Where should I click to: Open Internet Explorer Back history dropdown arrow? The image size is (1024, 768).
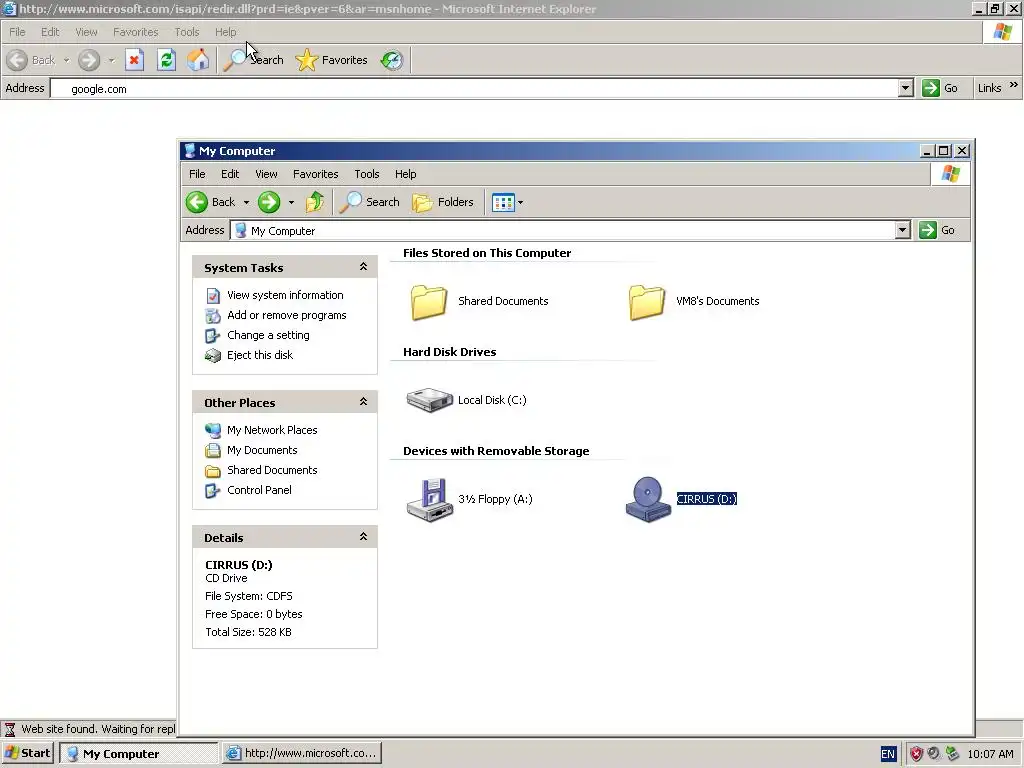pyautogui.click(x=66, y=60)
